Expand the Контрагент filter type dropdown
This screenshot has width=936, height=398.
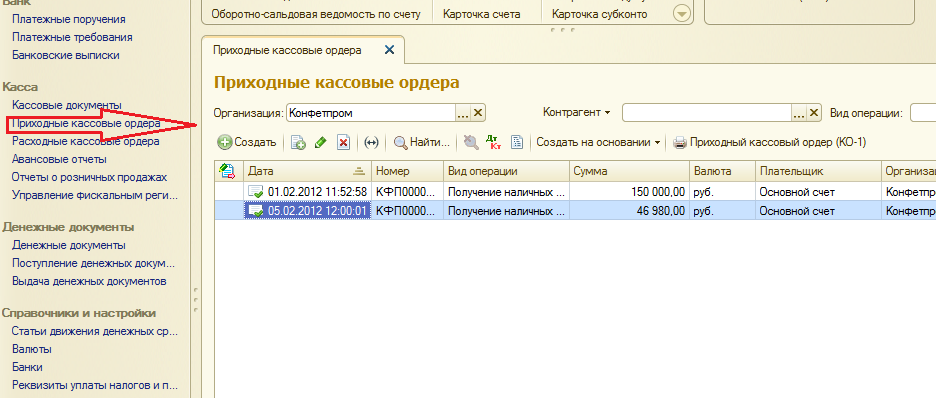(577, 112)
